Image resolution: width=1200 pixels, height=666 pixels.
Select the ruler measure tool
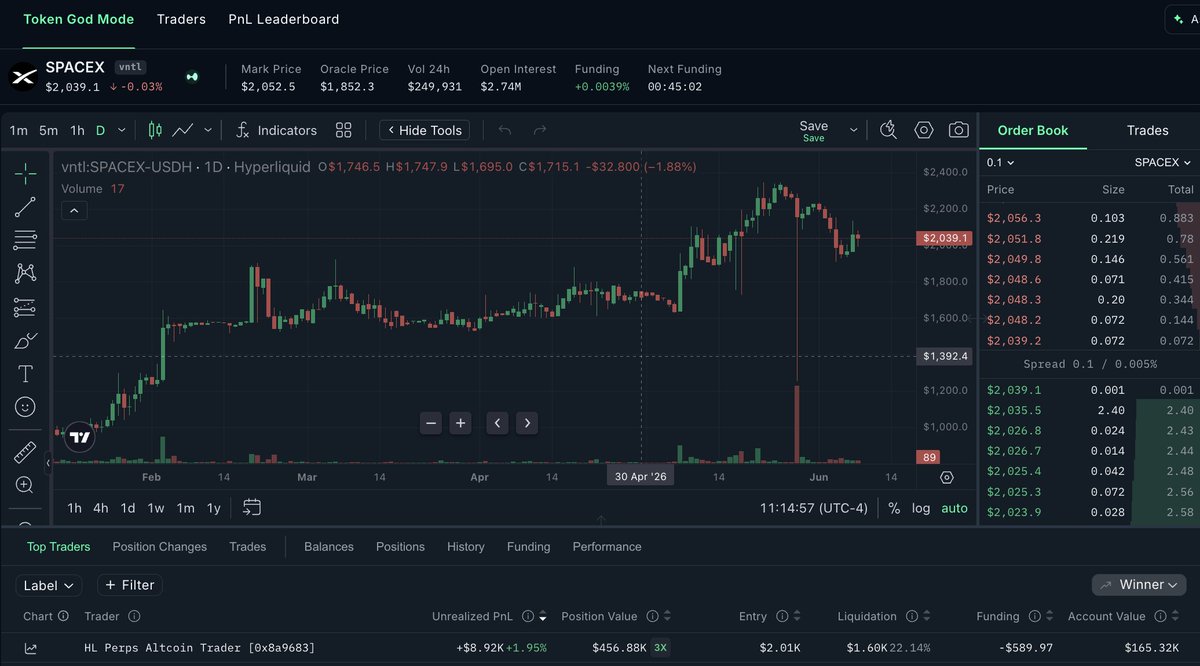[x=26, y=452]
